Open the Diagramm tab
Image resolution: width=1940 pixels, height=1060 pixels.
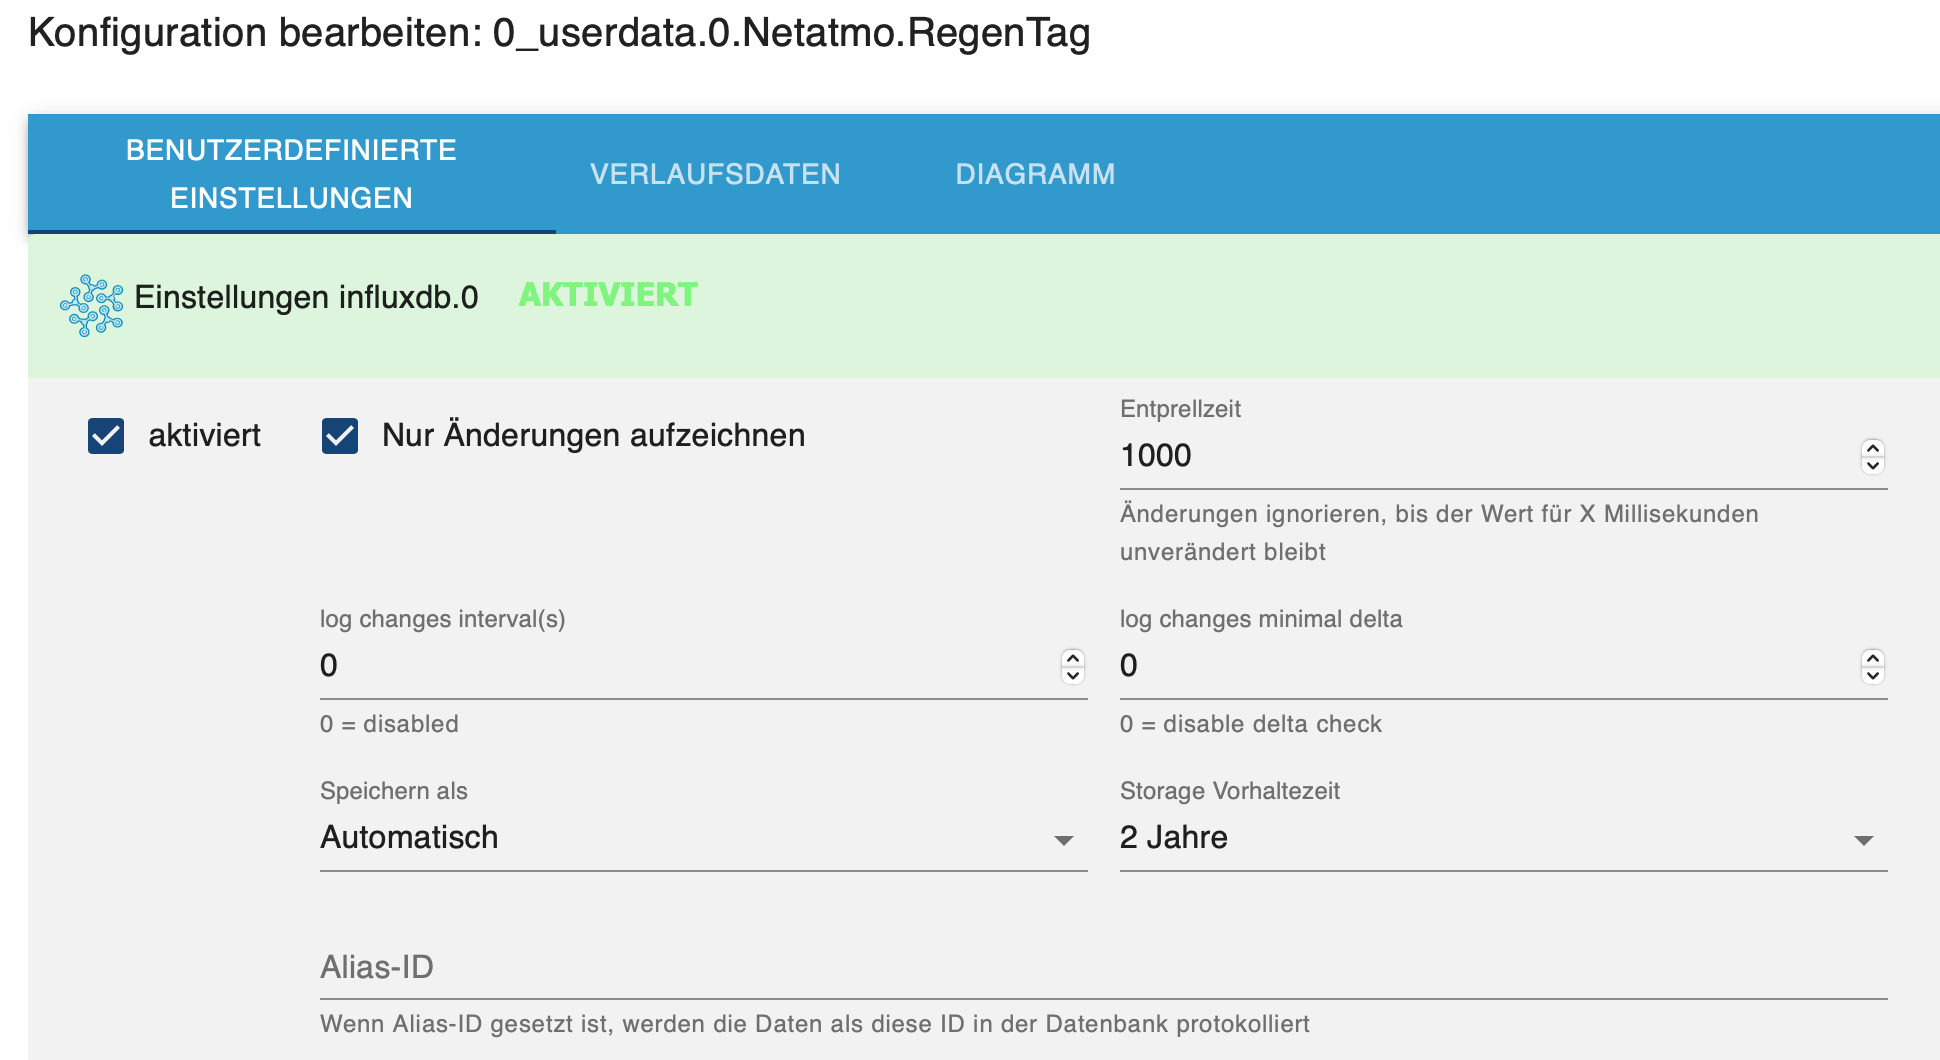(1035, 174)
